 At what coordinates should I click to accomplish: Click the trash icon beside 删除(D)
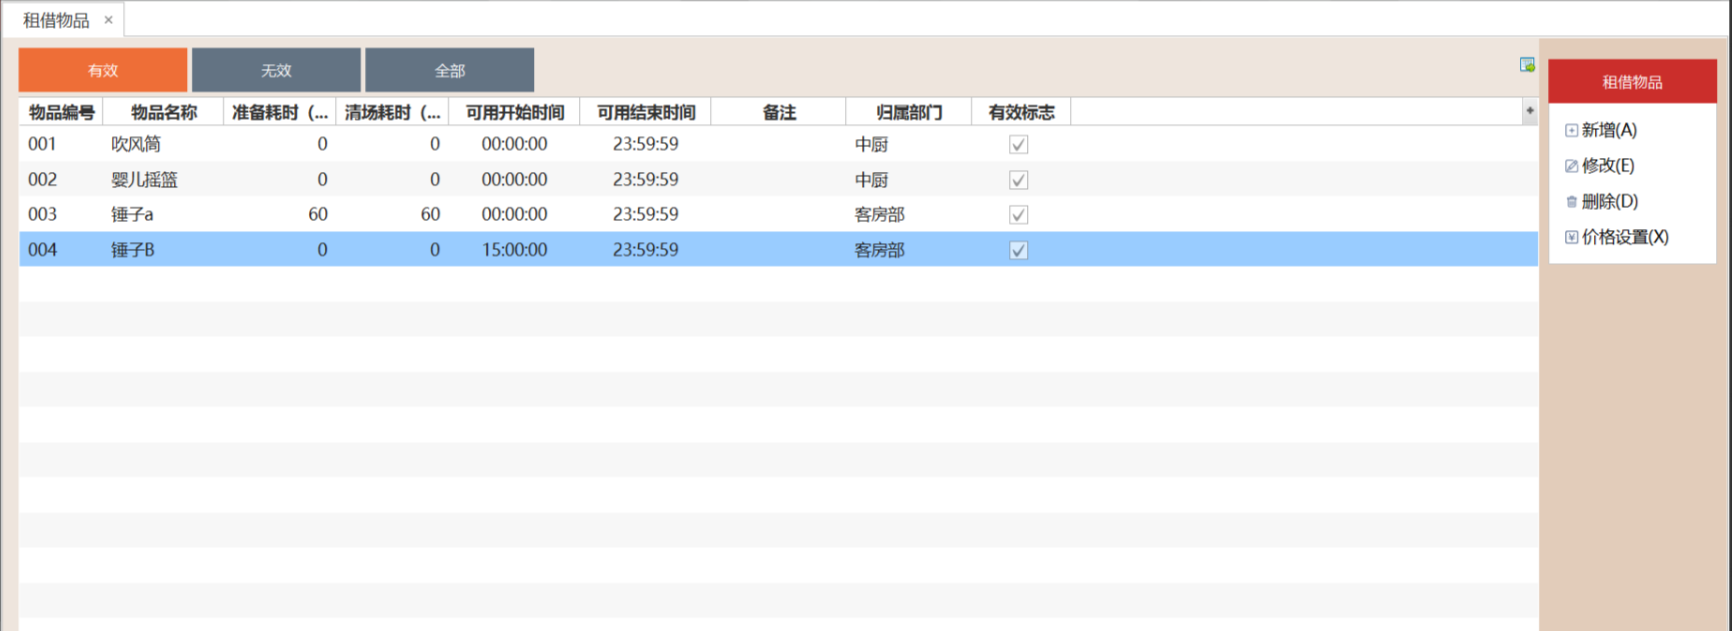[1571, 202]
